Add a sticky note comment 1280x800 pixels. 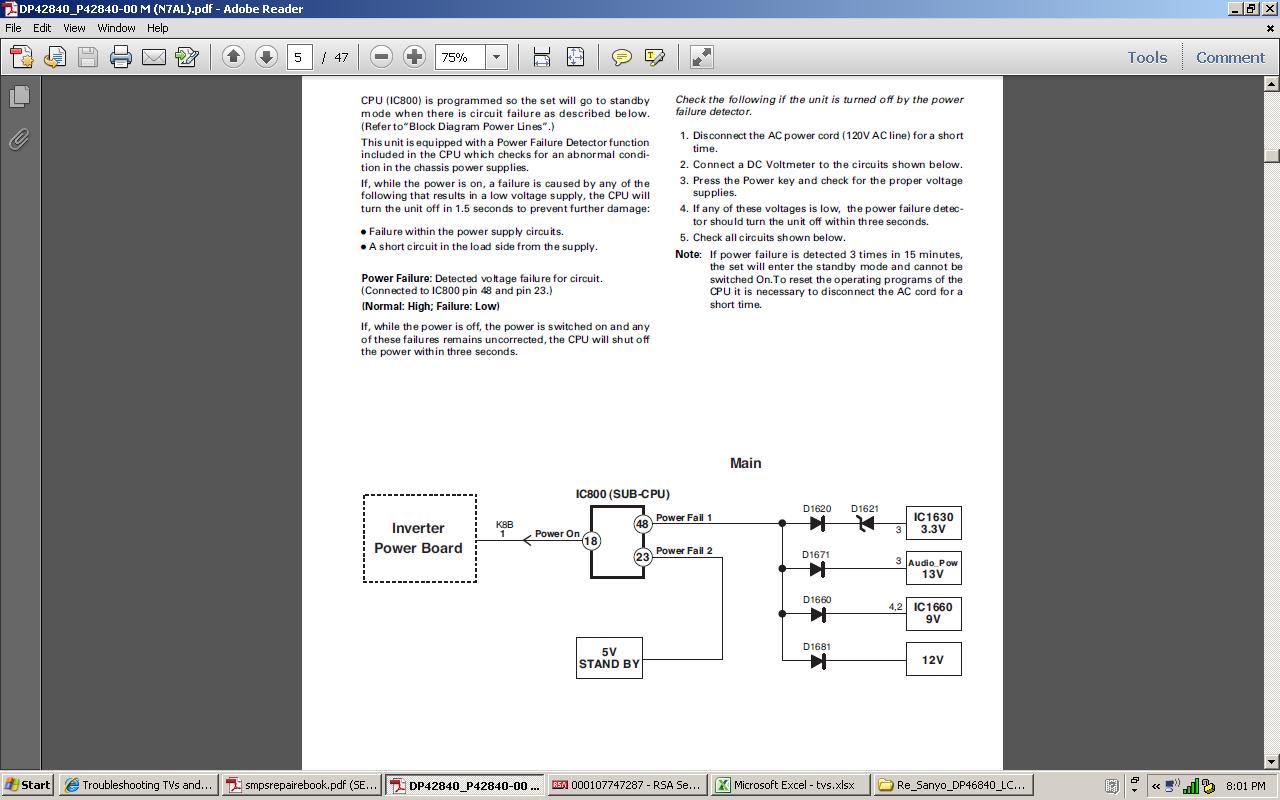pyautogui.click(x=622, y=57)
